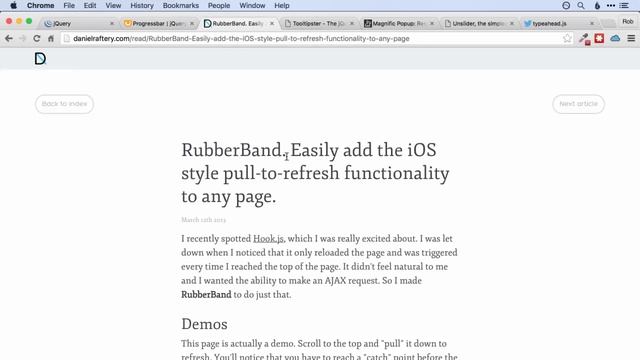Click the three-dots icon in the menu bar
This screenshot has width=640, height=360.
pyautogui.click(x=611, y=5)
